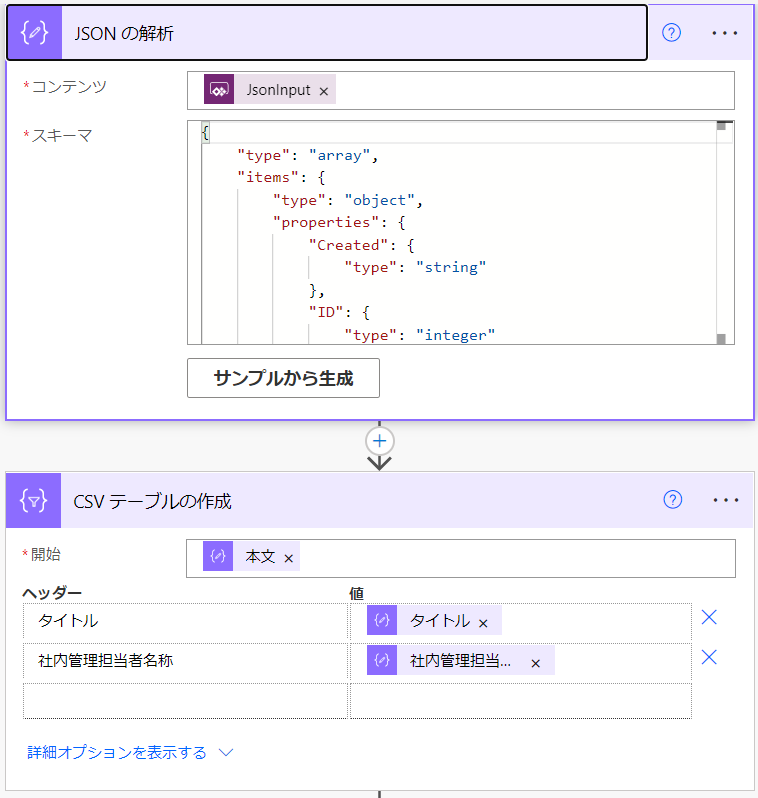
Task: Delete the タイトル column row
Action: point(709,617)
